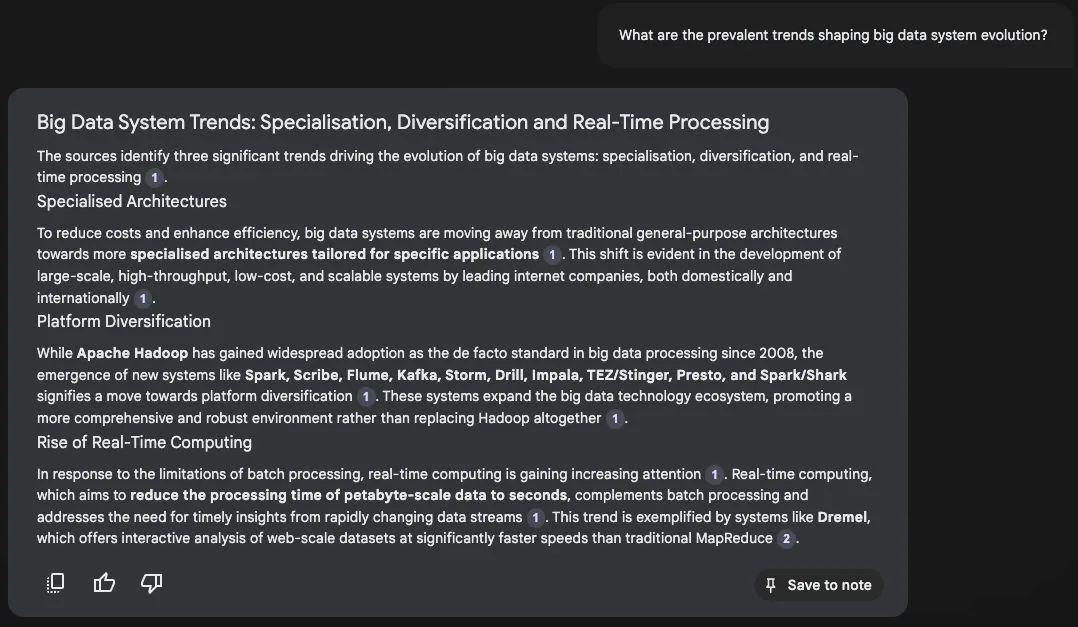Copy the response using the copy icon
This screenshot has height=627, width=1078.
tap(56, 583)
